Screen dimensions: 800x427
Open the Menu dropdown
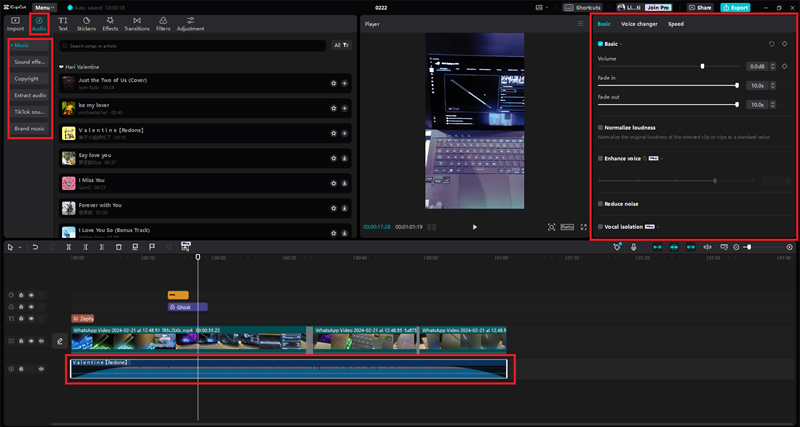tap(44, 7)
